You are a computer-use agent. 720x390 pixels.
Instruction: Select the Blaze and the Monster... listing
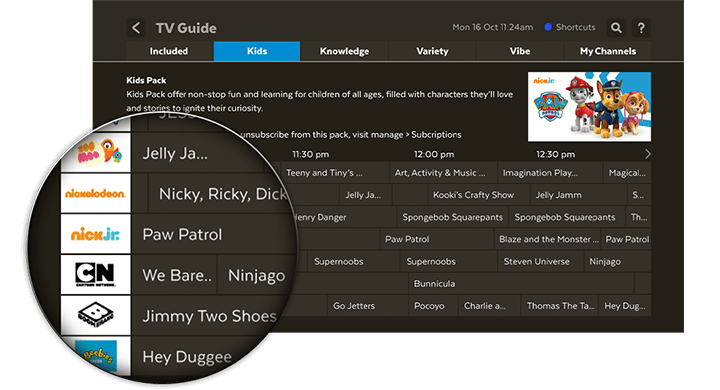click(x=548, y=239)
